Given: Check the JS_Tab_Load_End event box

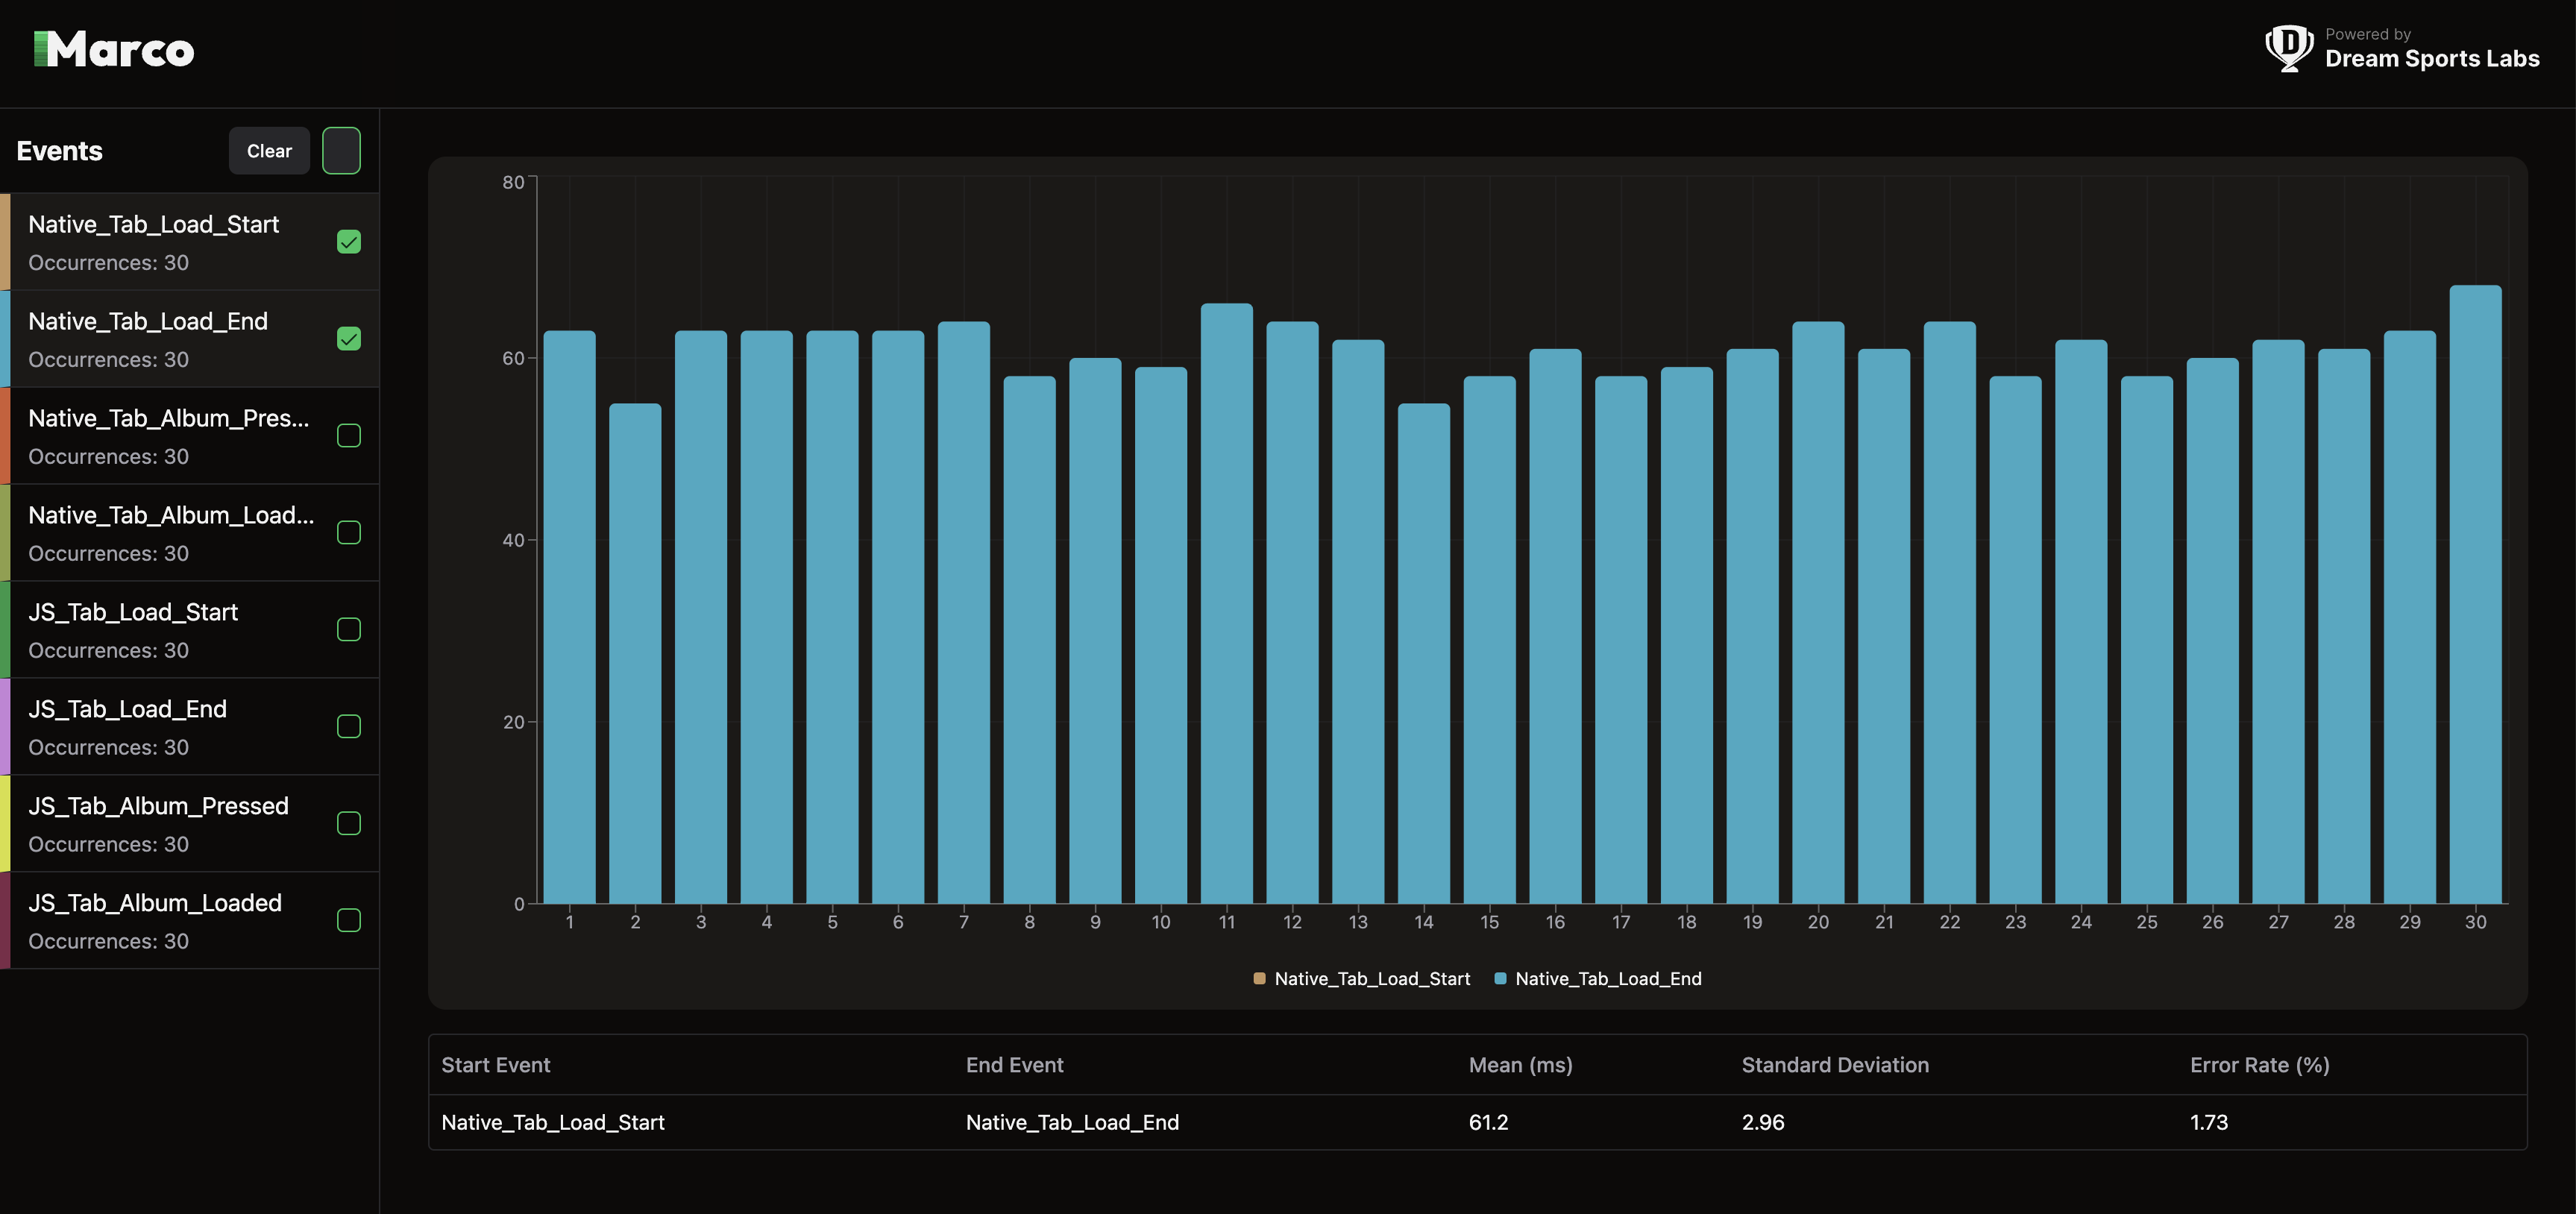Looking at the screenshot, I should pyautogui.click(x=348, y=727).
